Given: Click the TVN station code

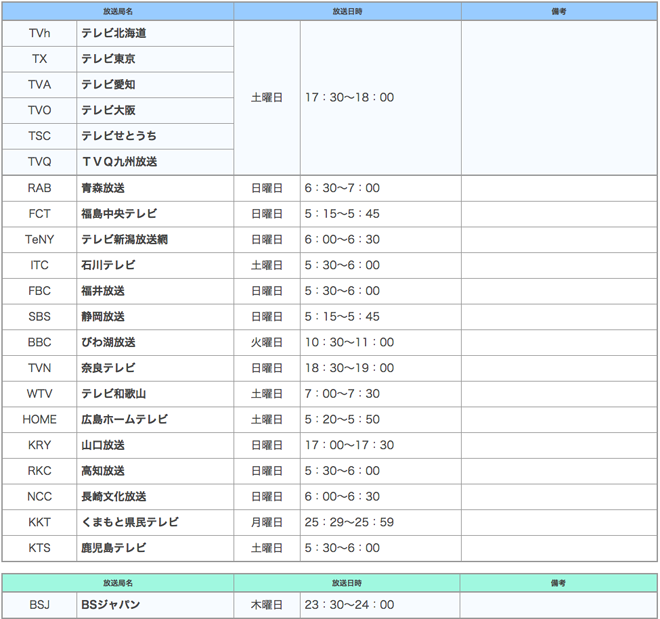Looking at the screenshot, I should click(40, 368).
